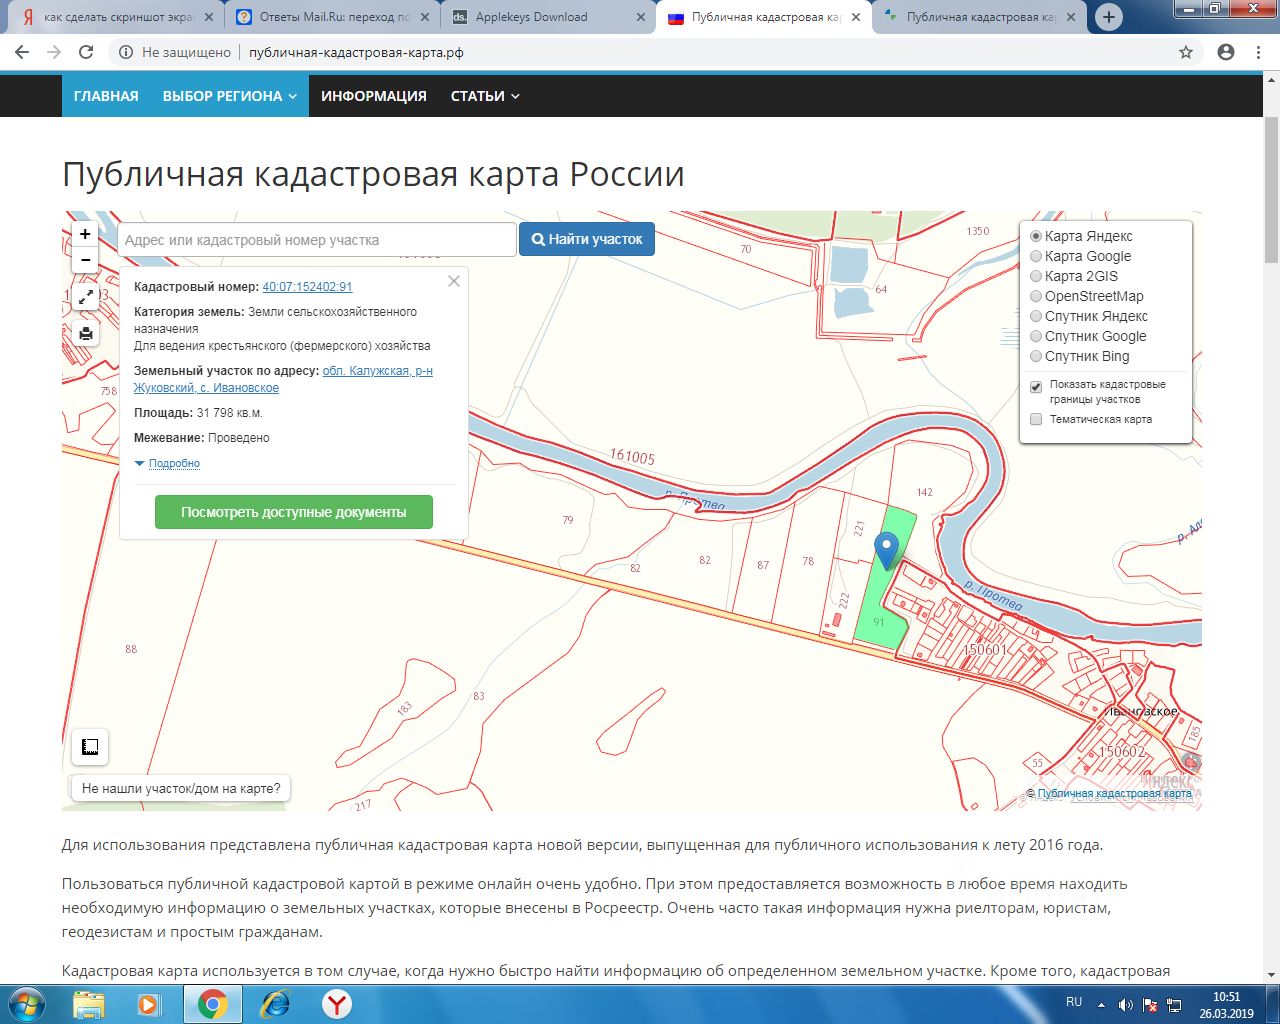Open Chrome three-dot menu
This screenshot has width=1280, height=1024.
tap(1258, 52)
